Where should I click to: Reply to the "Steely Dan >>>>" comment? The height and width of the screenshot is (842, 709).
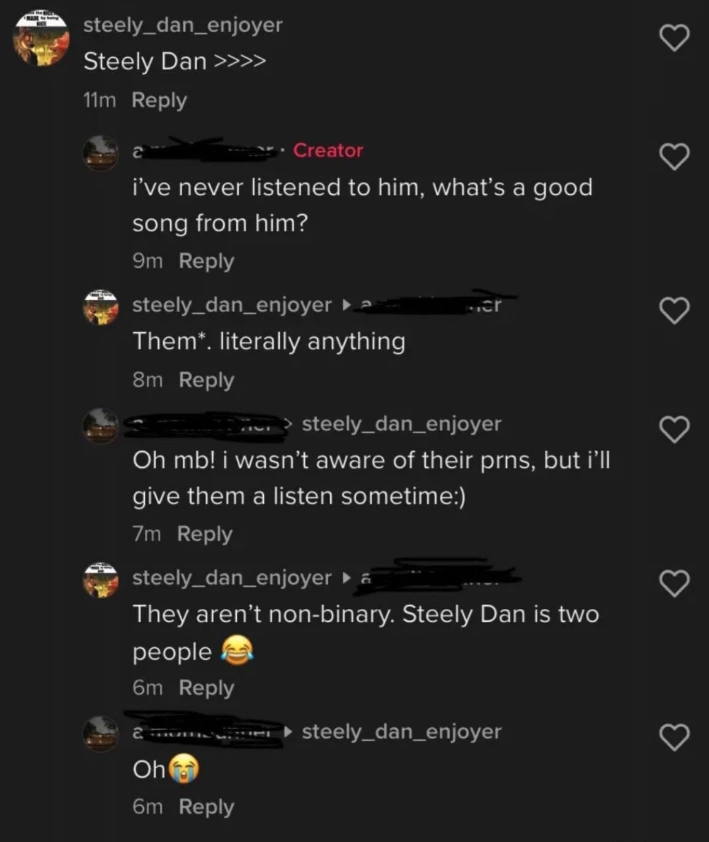[x=159, y=100]
